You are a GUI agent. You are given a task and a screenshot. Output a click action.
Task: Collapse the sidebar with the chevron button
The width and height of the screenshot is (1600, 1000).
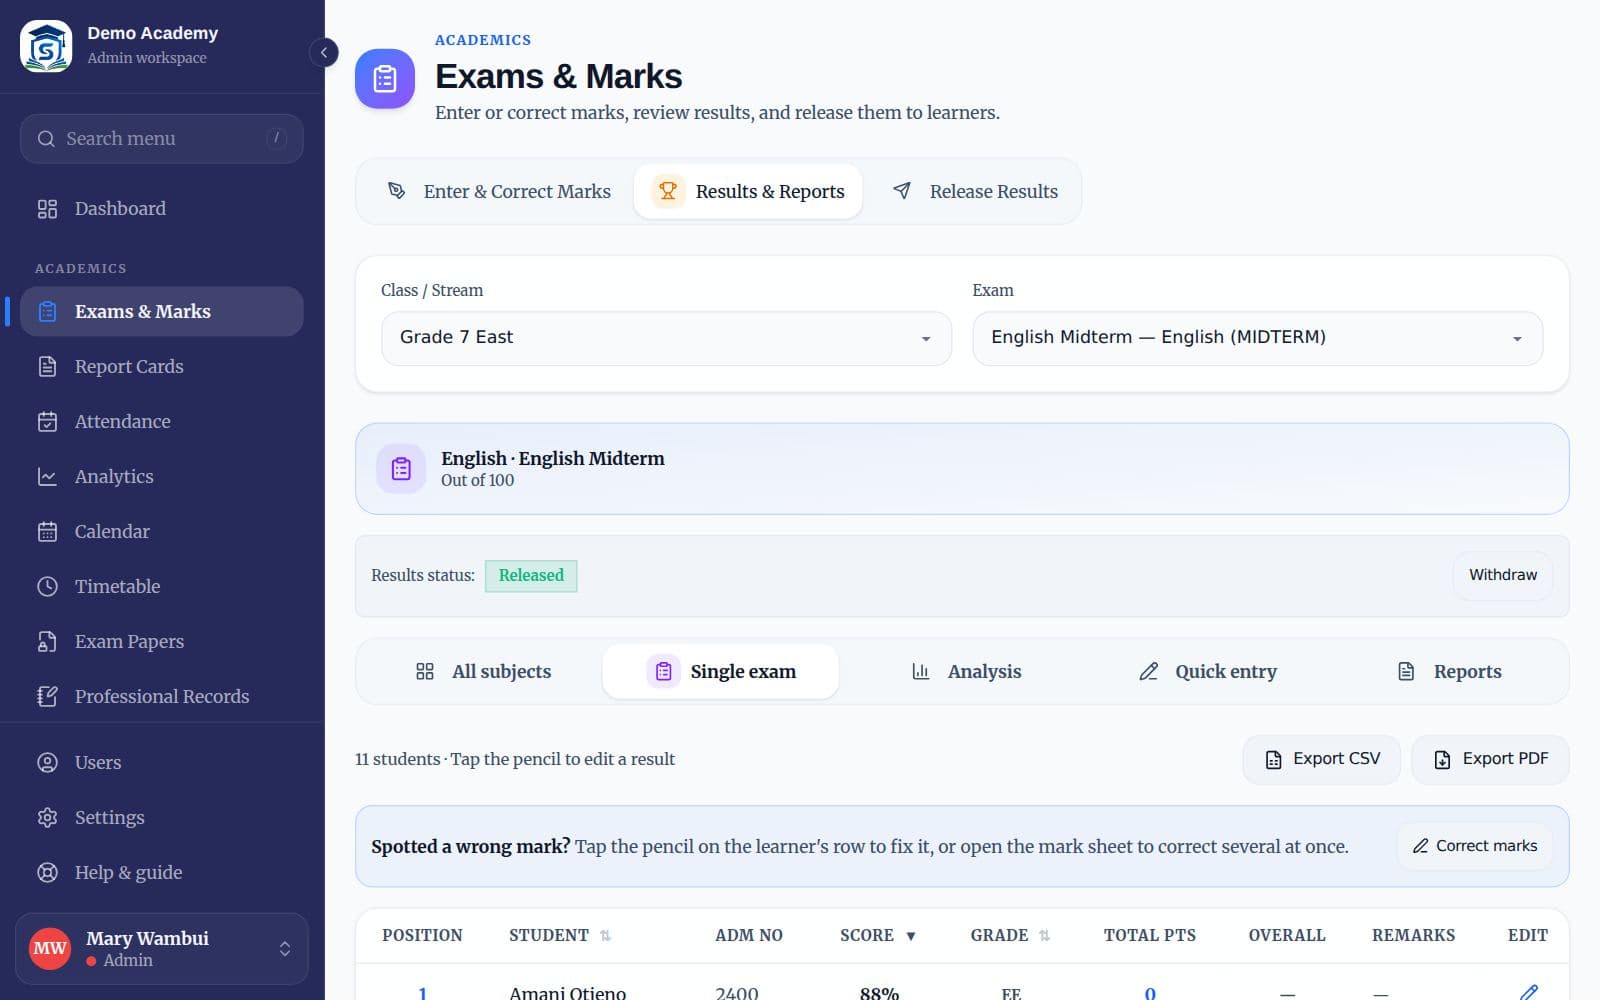[x=323, y=52]
